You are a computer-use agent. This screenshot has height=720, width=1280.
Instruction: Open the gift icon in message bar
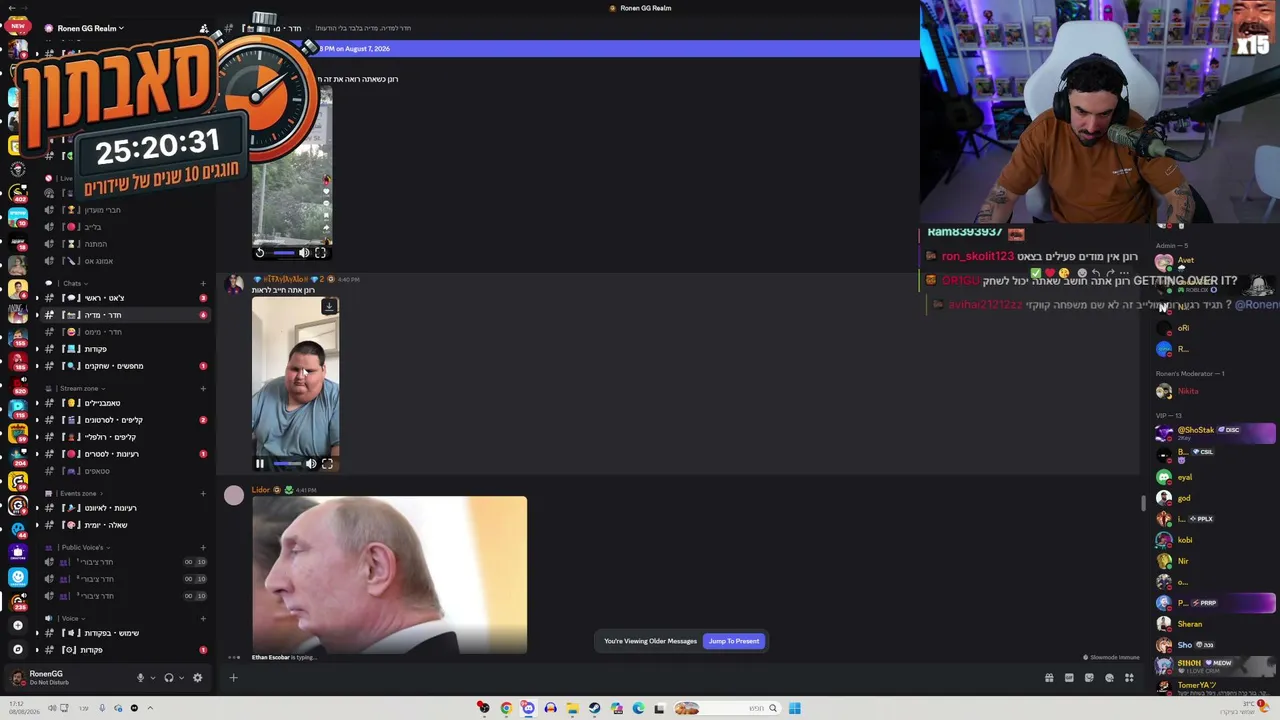tap(1049, 678)
